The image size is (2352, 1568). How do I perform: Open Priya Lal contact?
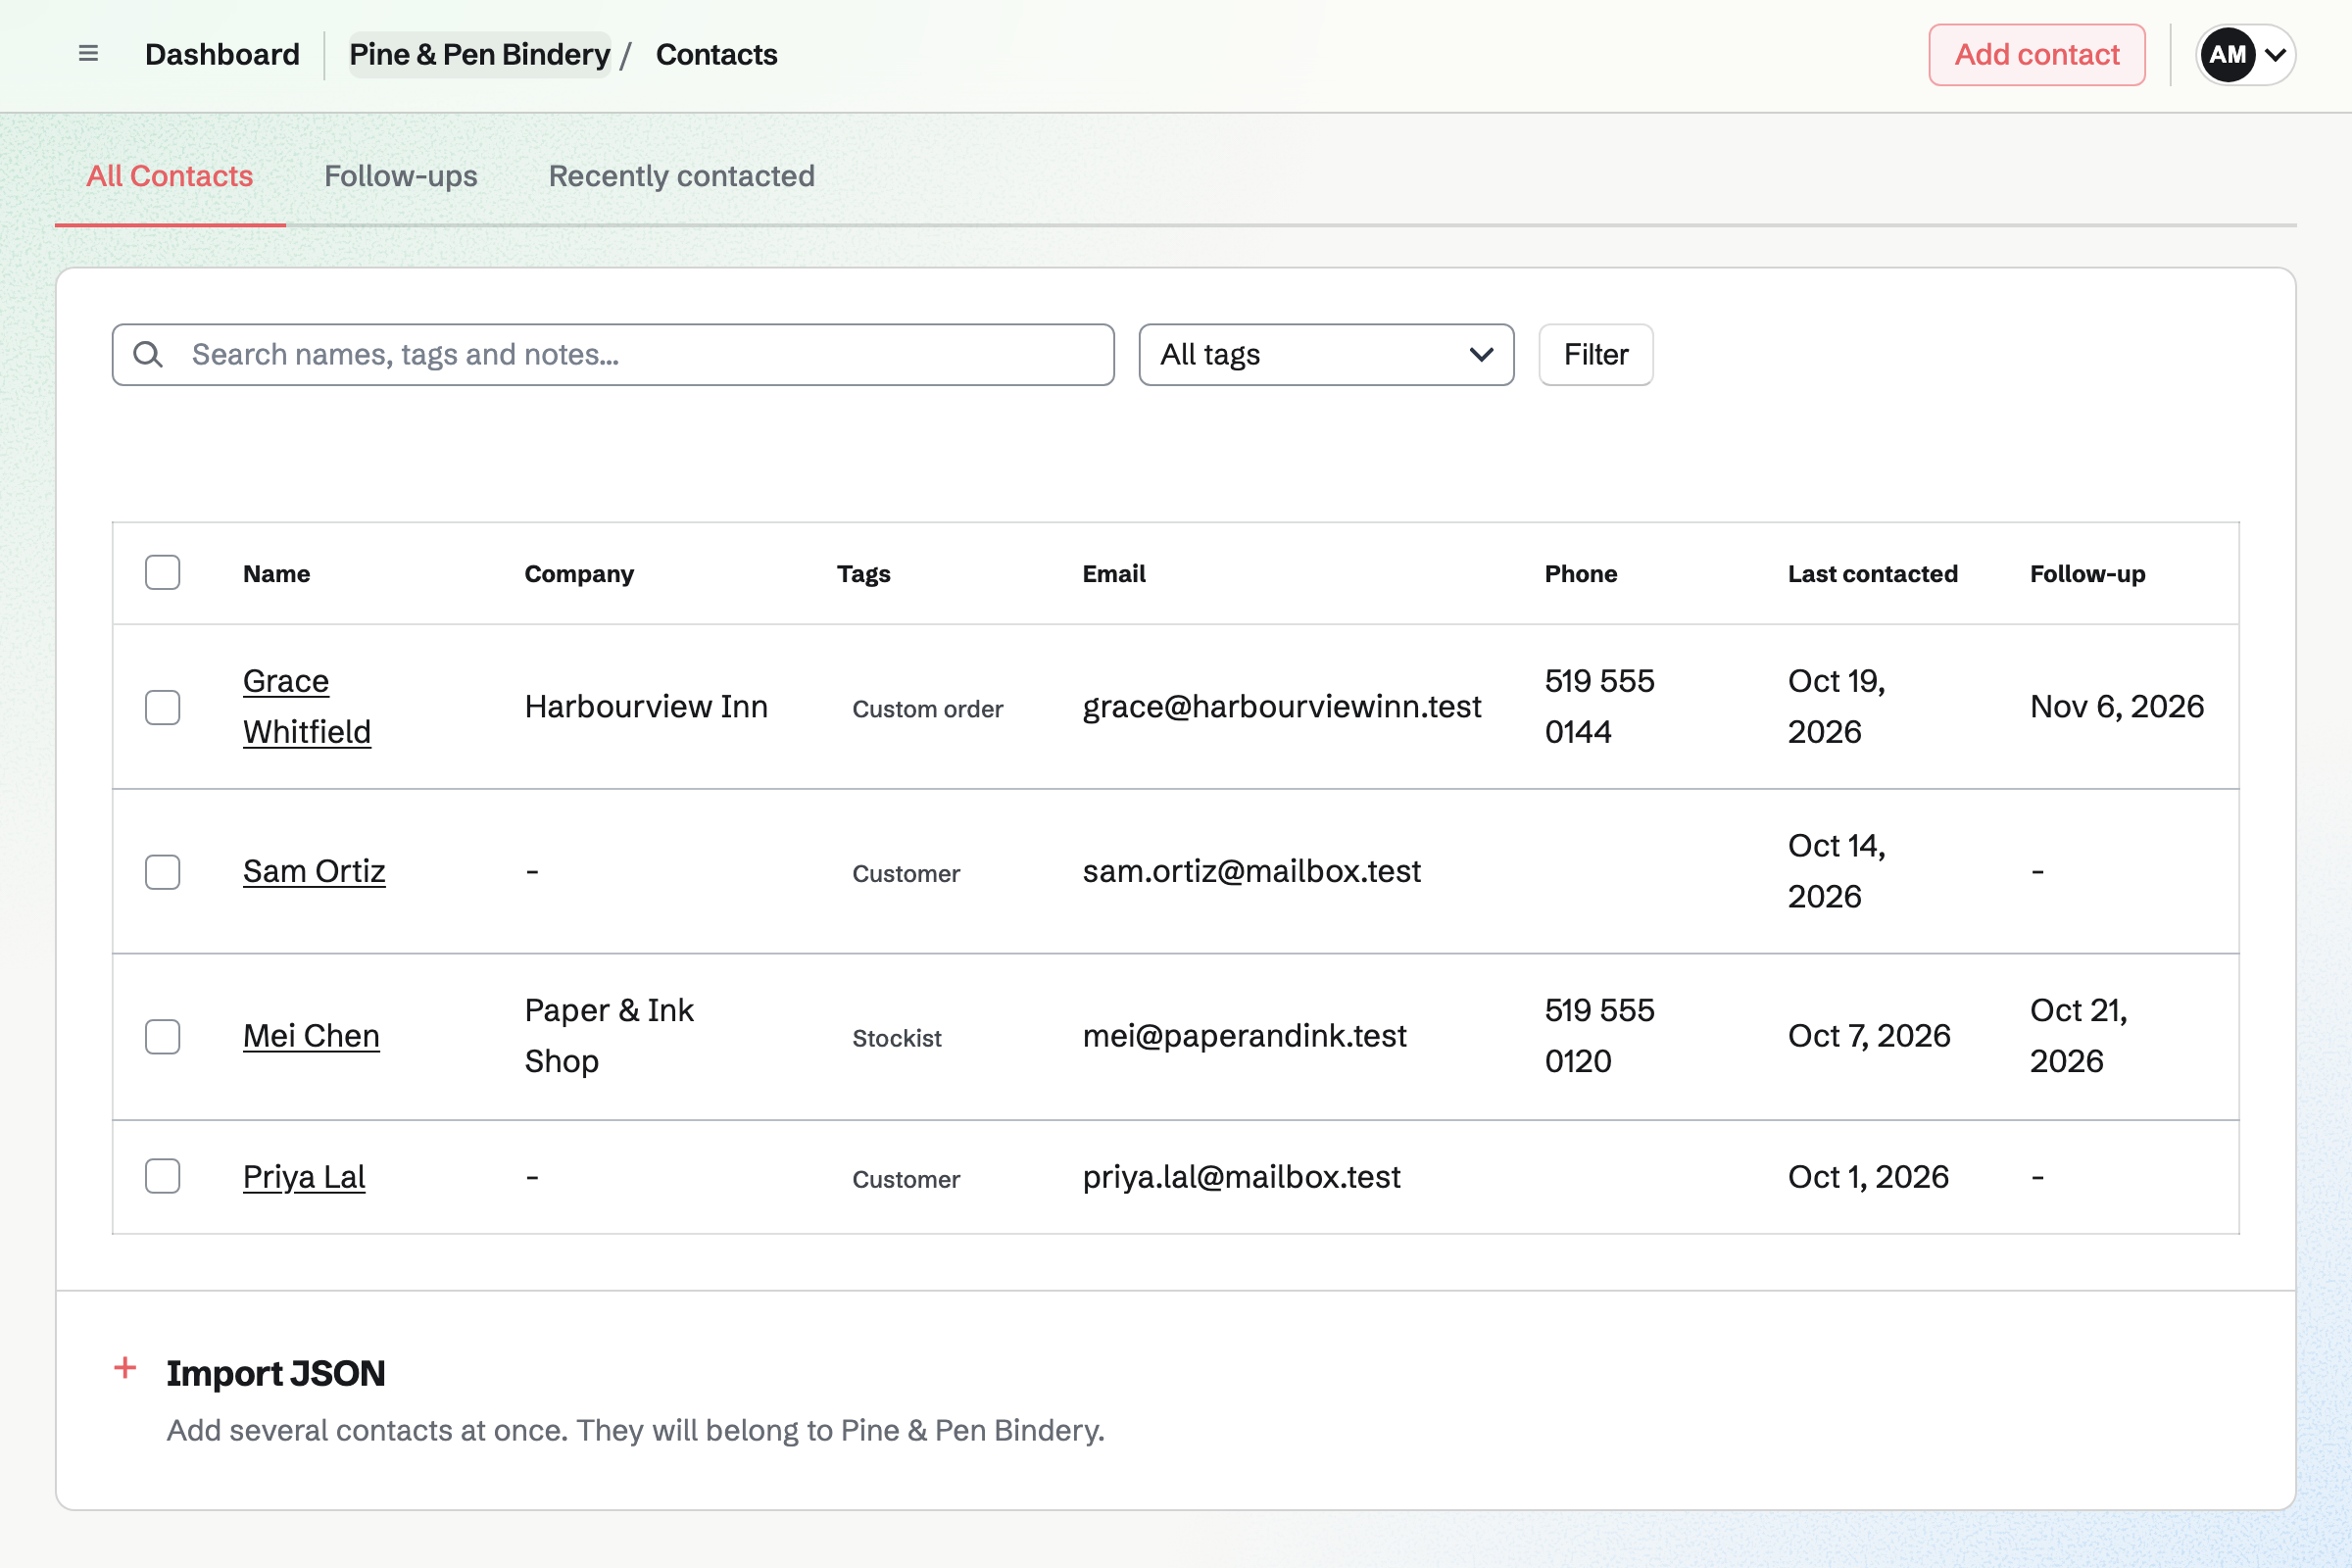coord(304,1176)
